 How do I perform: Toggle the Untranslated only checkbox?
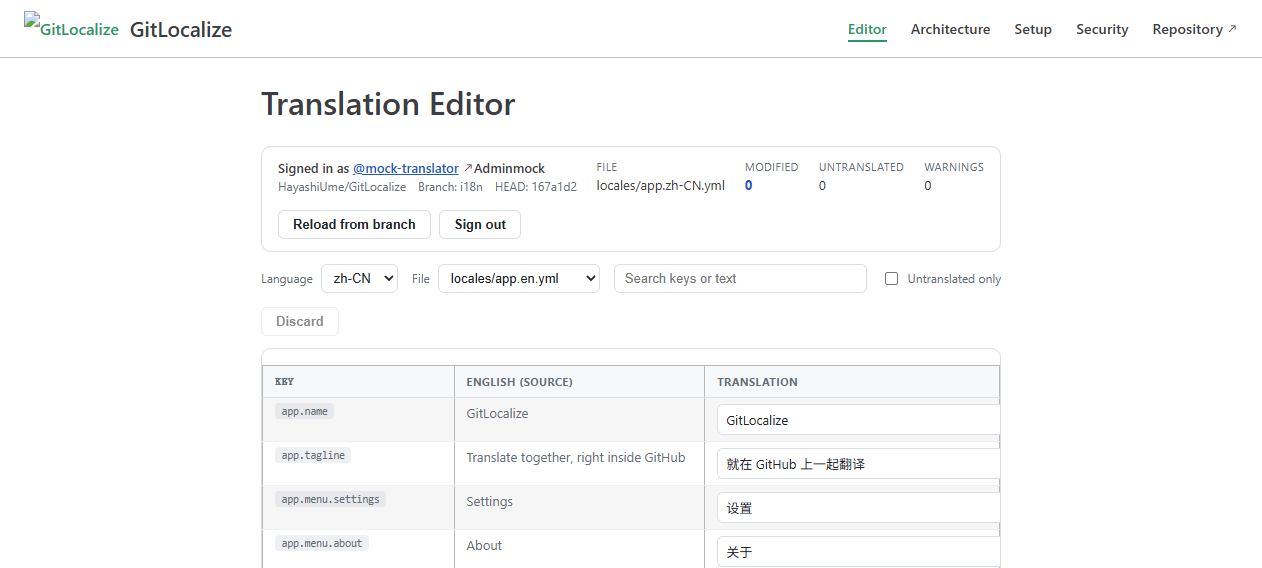[x=892, y=279]
